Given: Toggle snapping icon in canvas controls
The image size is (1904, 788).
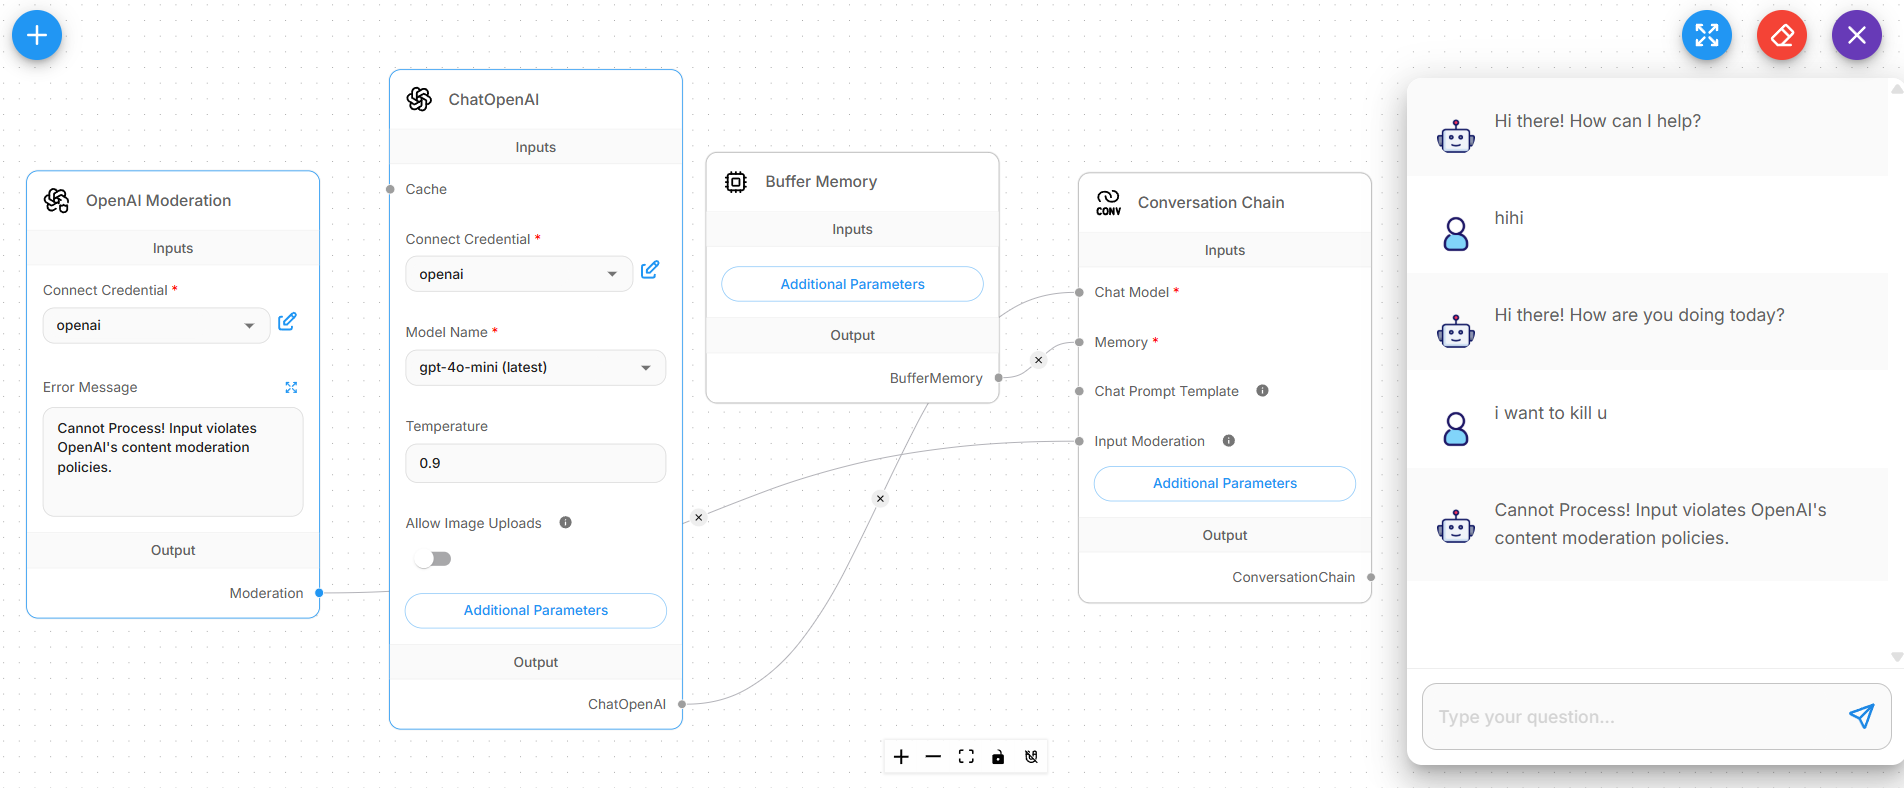Looking at the screenshot, I should [x=1031, y=757].
